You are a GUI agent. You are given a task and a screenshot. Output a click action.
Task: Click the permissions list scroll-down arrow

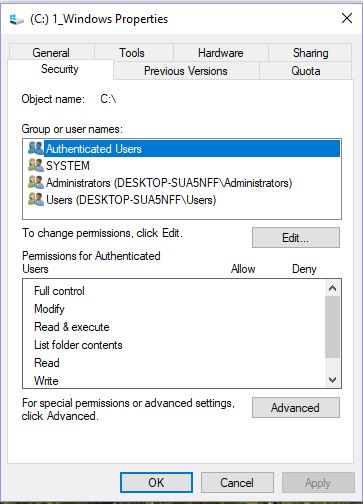(x=332, y=380)
